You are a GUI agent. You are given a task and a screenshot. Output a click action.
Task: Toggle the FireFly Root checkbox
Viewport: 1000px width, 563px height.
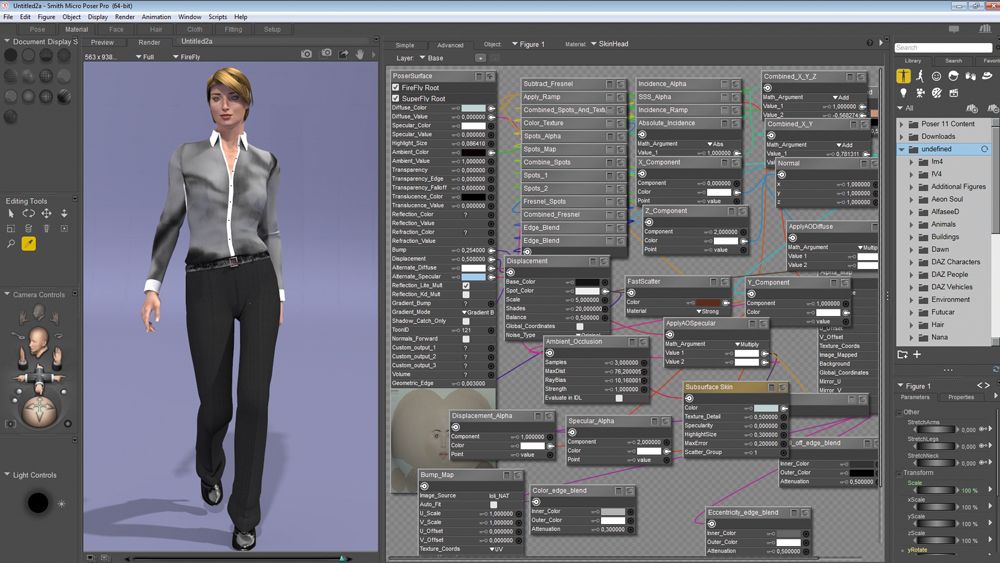396,88
